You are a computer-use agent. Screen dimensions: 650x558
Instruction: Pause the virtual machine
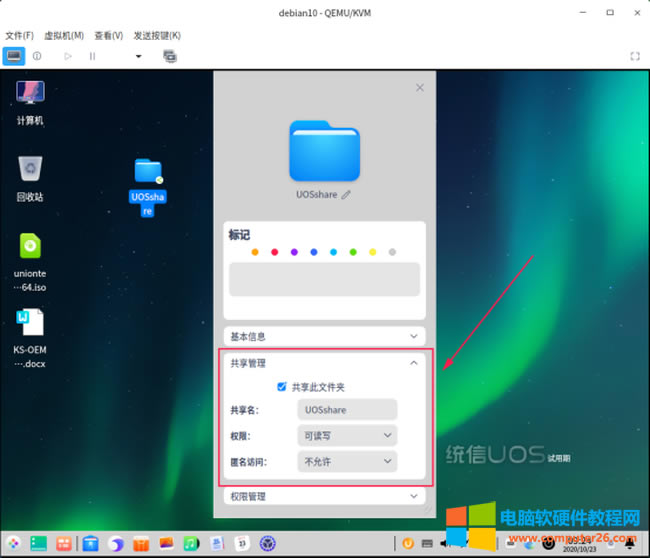coord(92,56)
